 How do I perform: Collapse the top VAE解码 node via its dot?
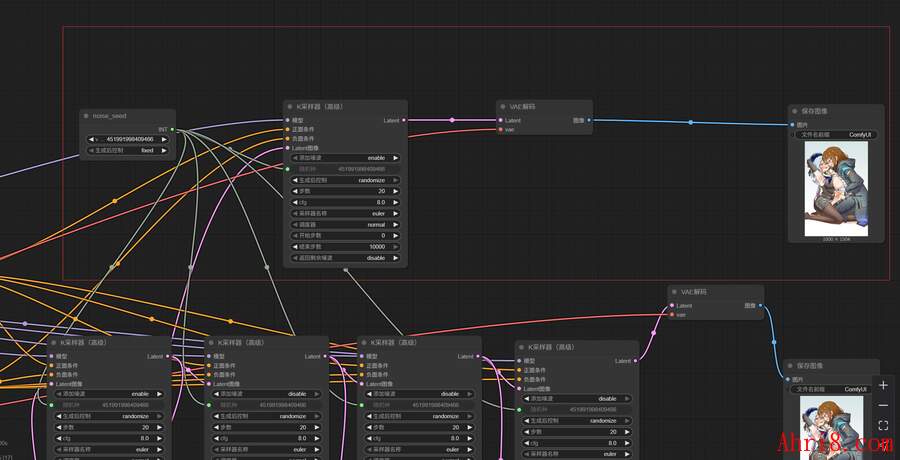click(504, 106)
